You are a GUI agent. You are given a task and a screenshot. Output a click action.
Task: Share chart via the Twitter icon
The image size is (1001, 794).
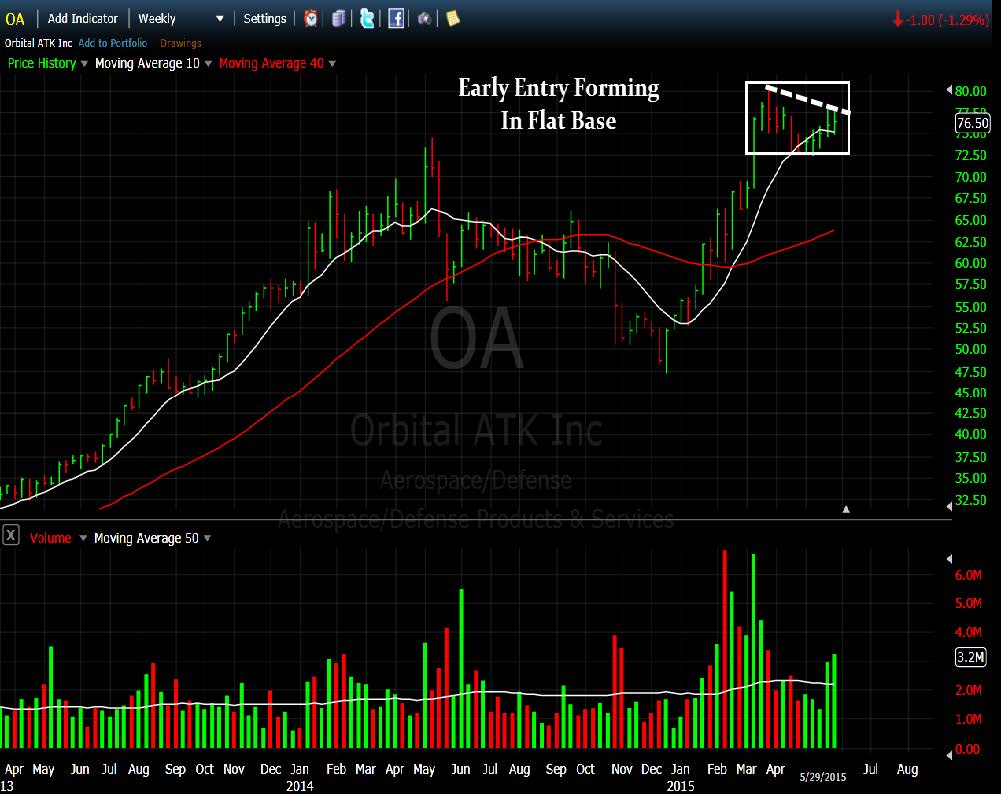[x=367, y=19]
